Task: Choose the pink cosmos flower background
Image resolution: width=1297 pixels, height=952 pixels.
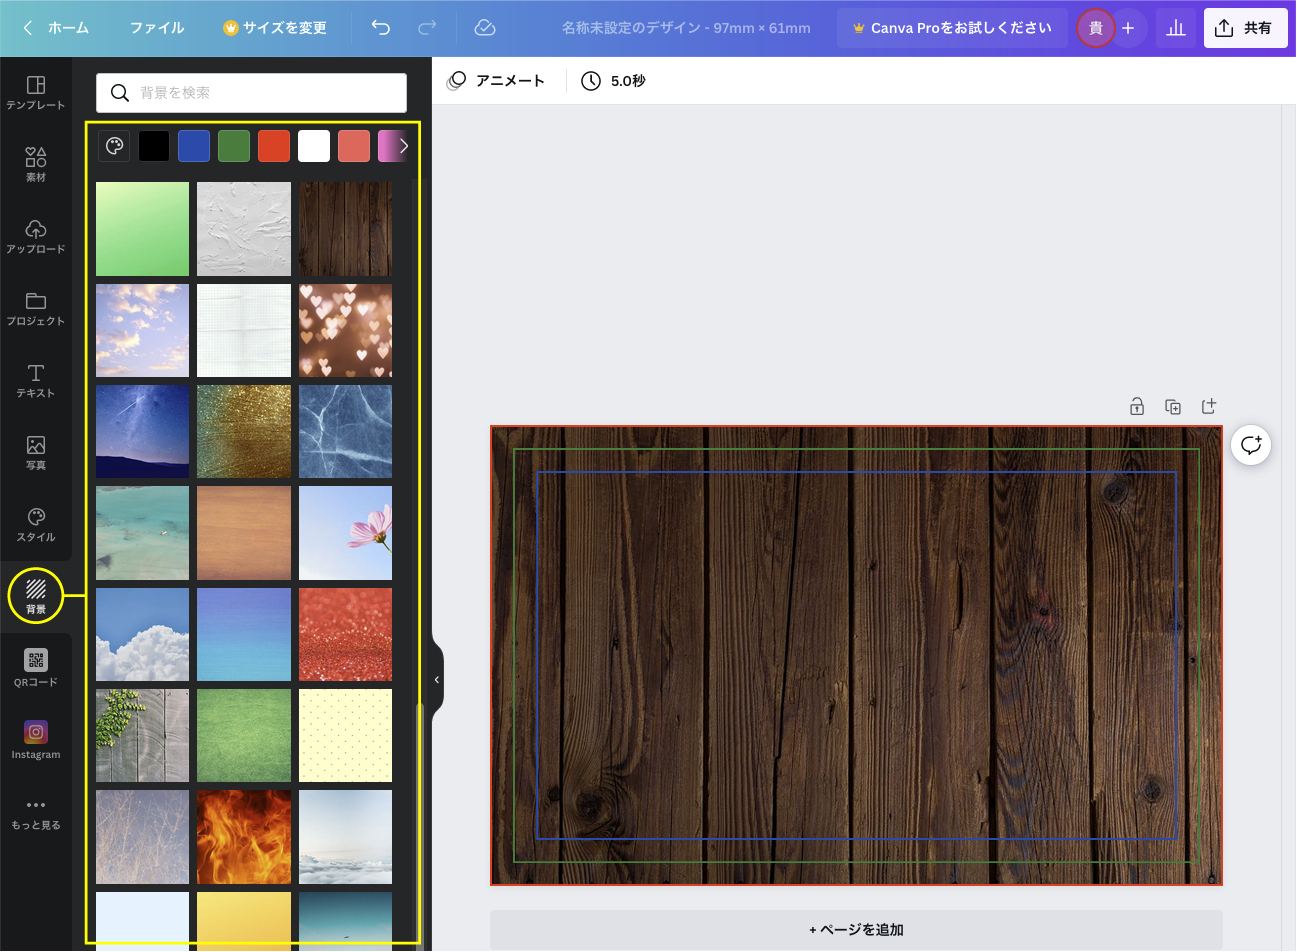Action: tap(345, 533)
